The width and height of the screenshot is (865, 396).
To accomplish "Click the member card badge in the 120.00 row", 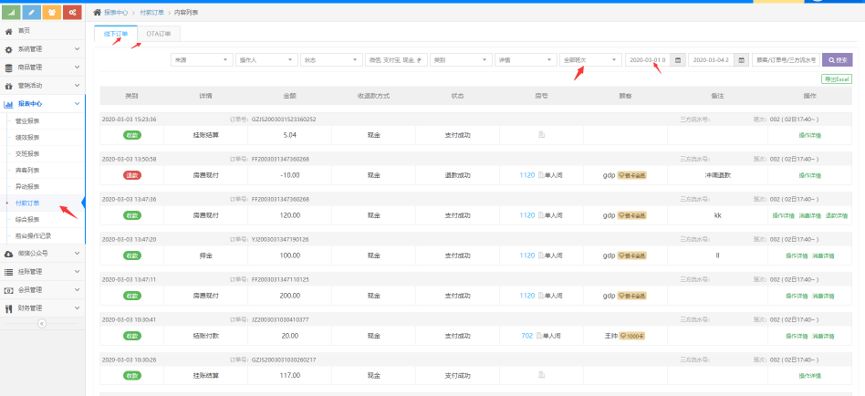I will [632, 216].
